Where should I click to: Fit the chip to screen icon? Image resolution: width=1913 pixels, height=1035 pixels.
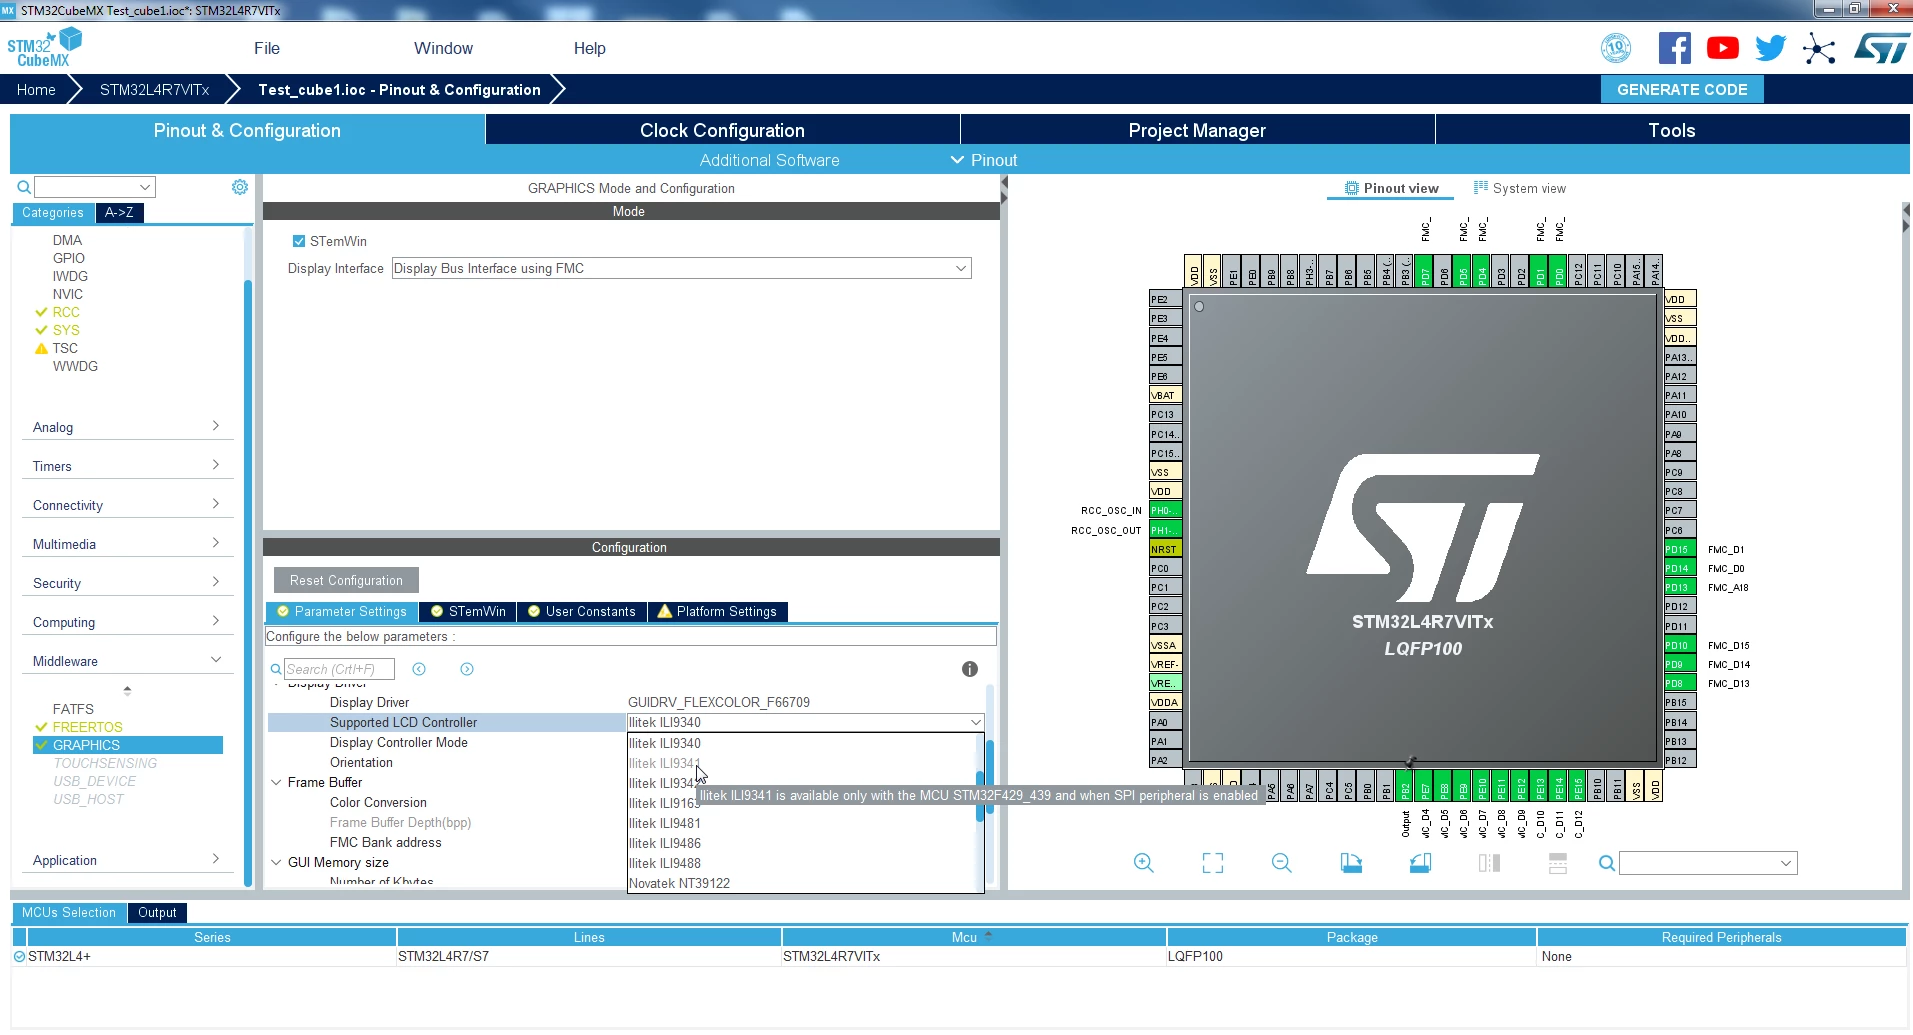pyautogui.click(x=1213, y=863)
